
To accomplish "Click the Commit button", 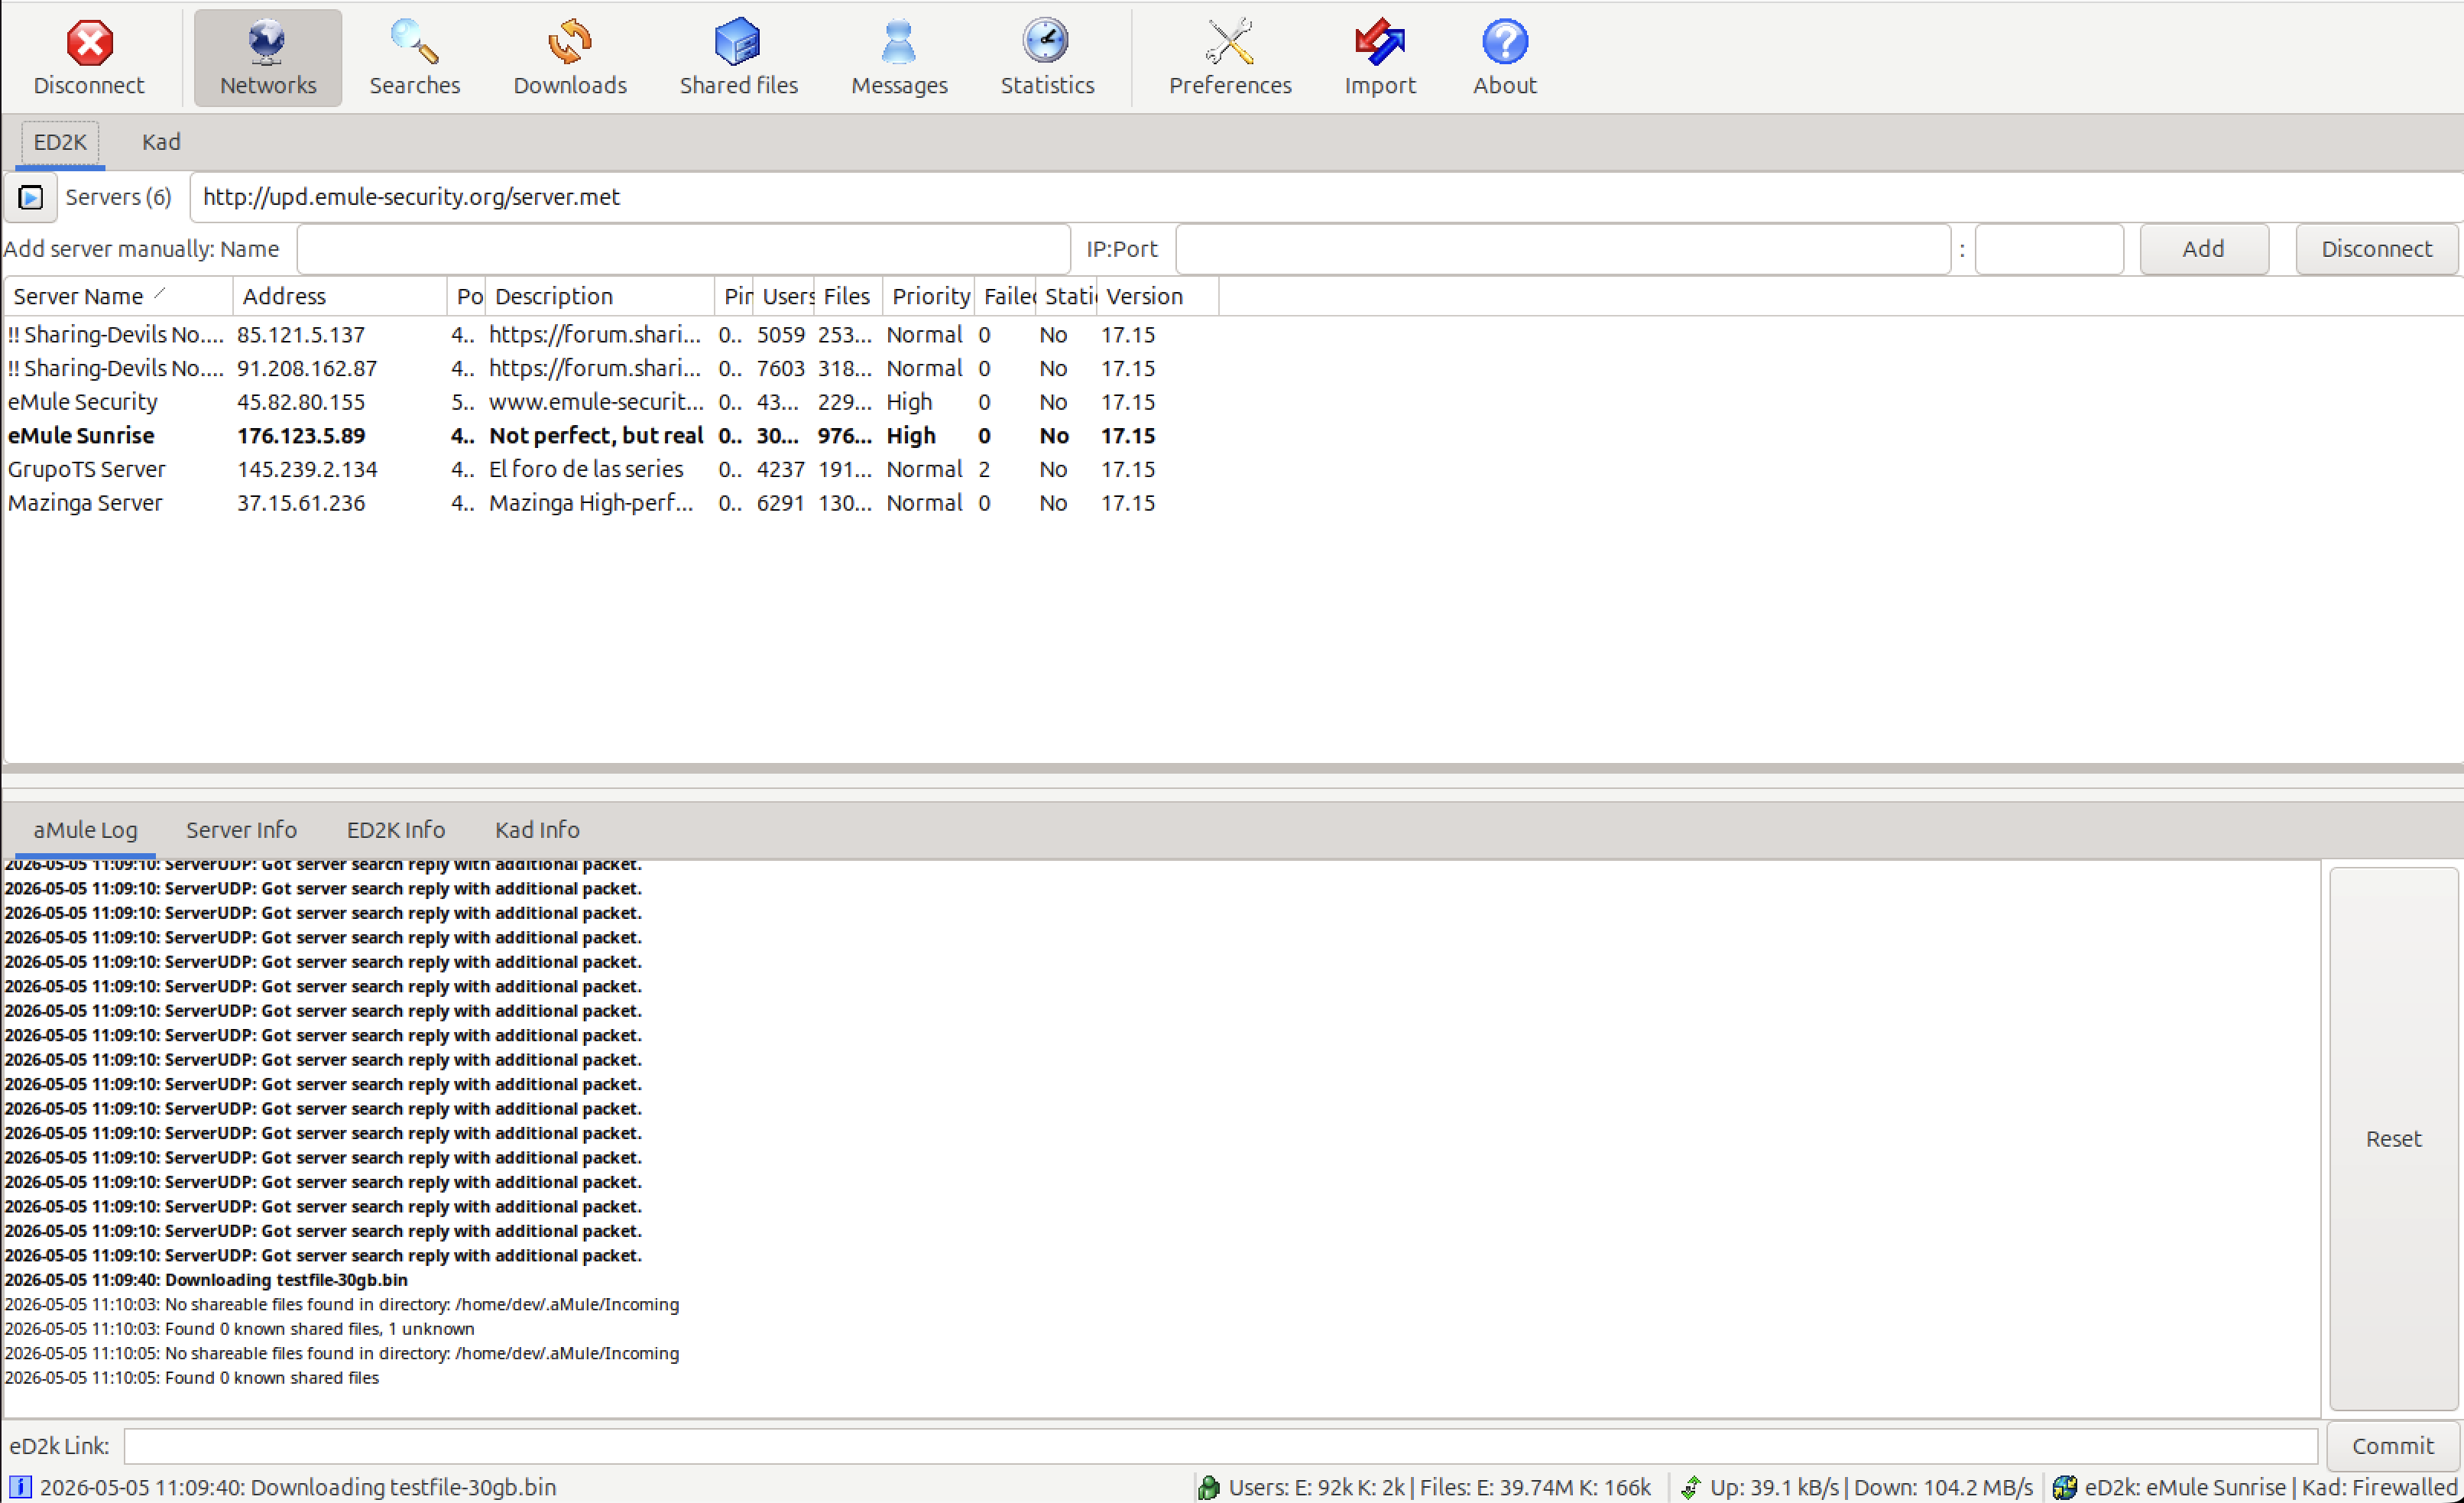I will (x=2393, y=1445).
